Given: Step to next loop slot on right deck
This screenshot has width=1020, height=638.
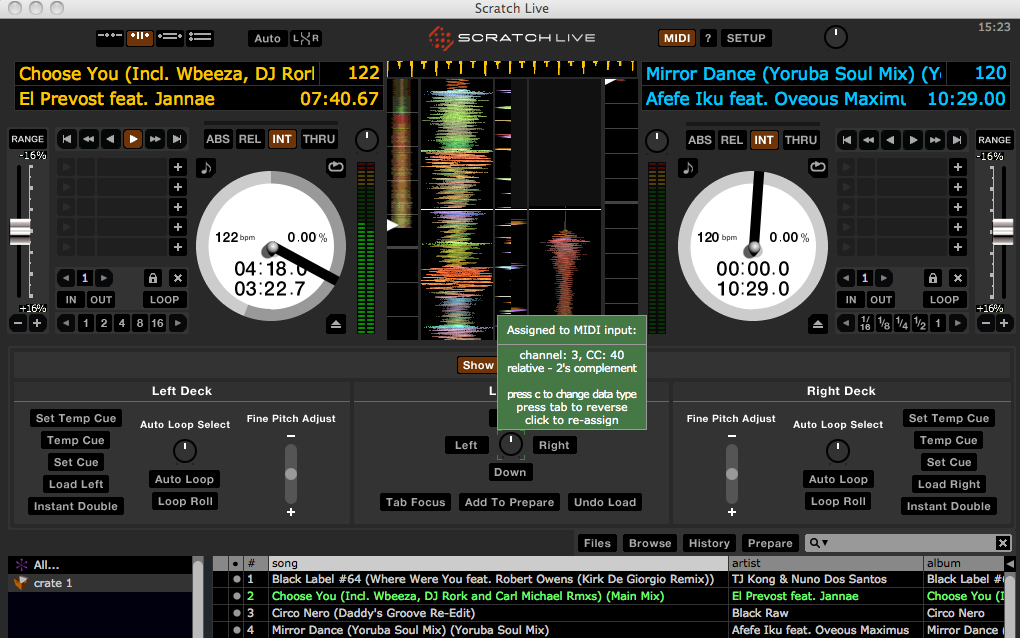Looking at the screenshot, I should (x=883, y=278).
